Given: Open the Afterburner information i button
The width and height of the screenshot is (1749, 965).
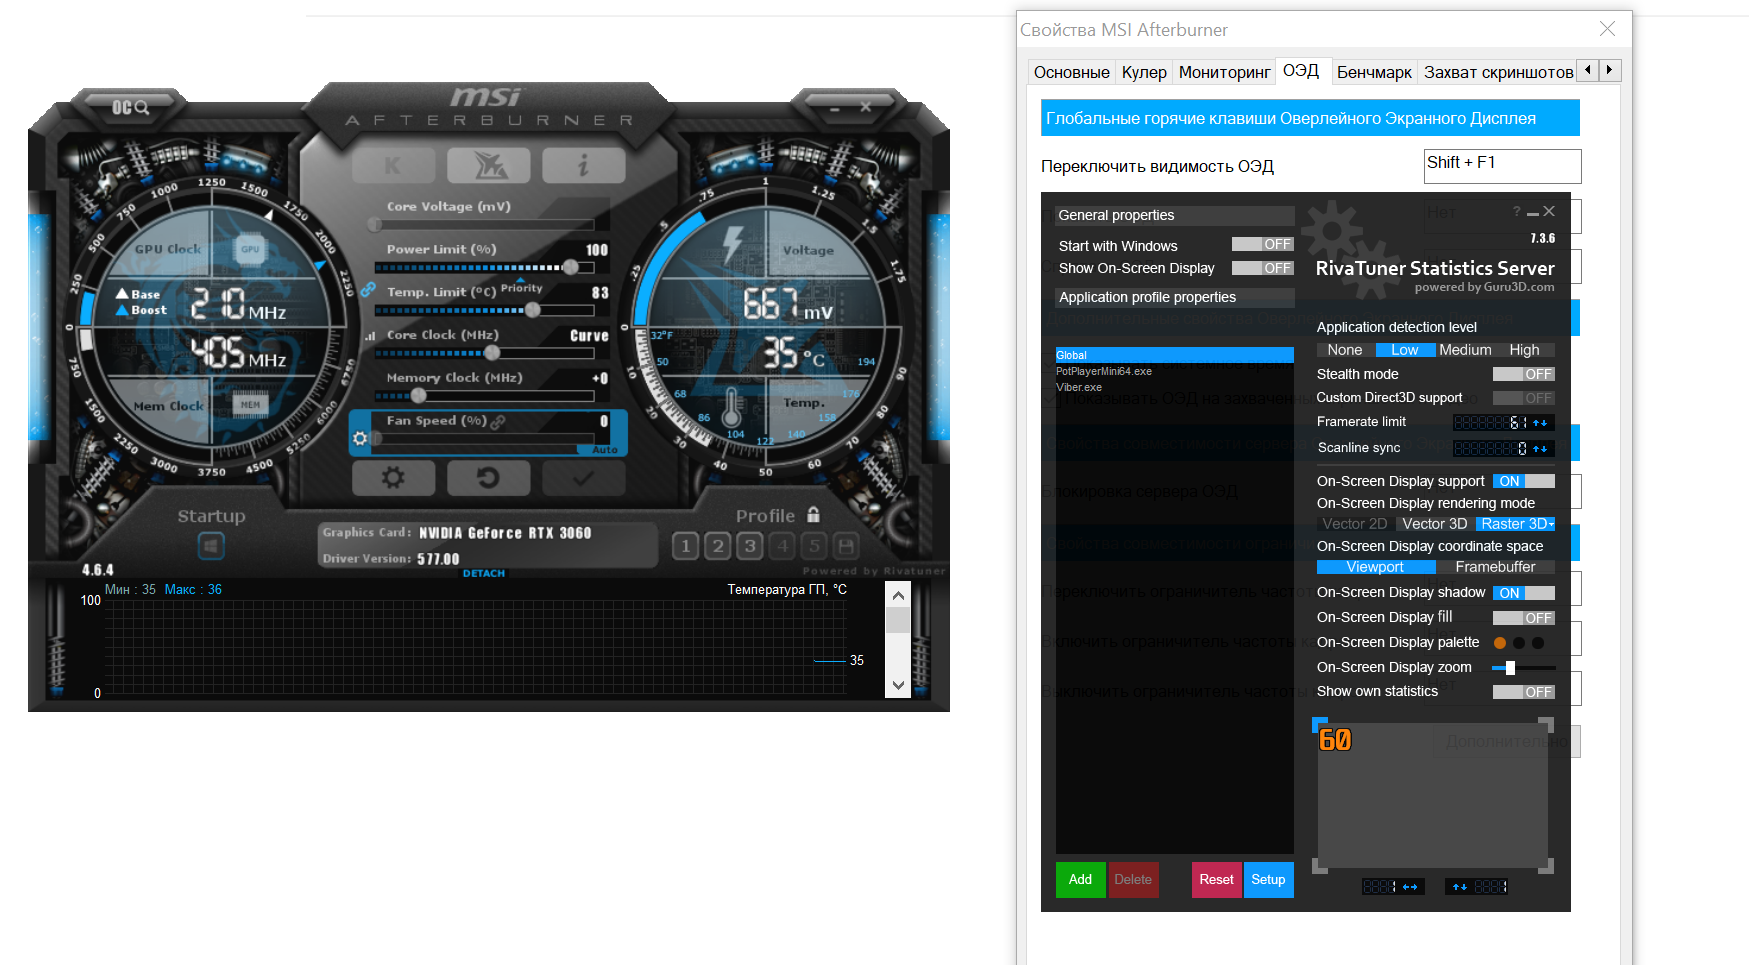Looking at the screenshot, I should [584, 166].
